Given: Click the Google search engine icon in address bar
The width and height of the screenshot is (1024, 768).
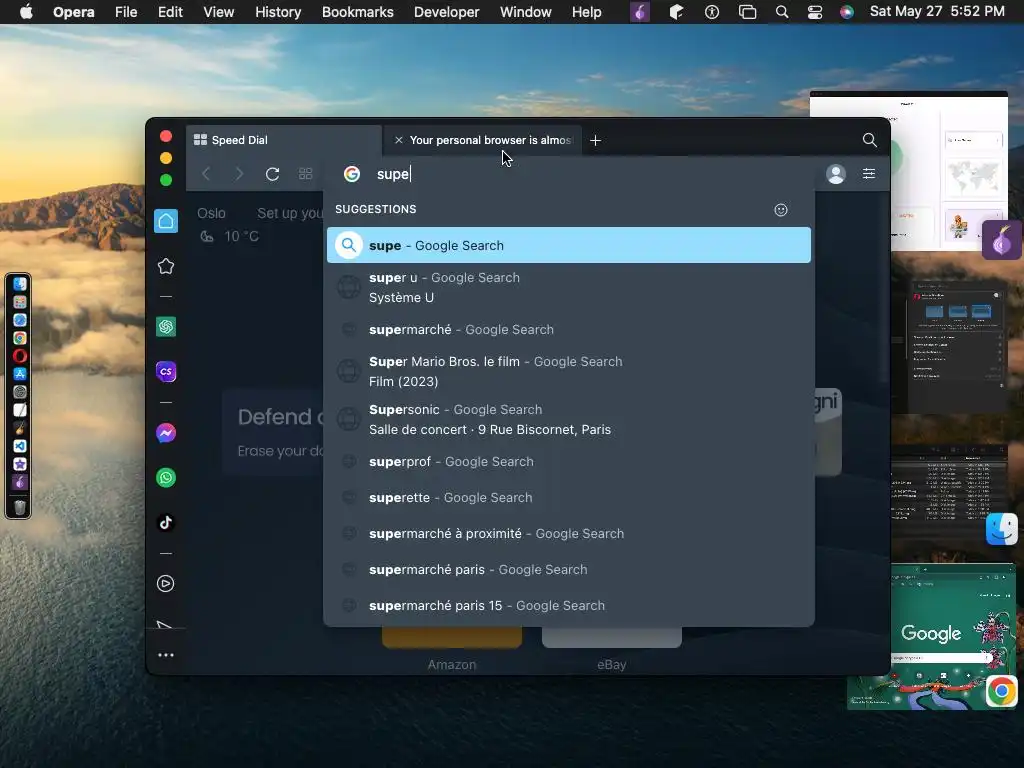Looking at the screenshot, I should [352, 174].
